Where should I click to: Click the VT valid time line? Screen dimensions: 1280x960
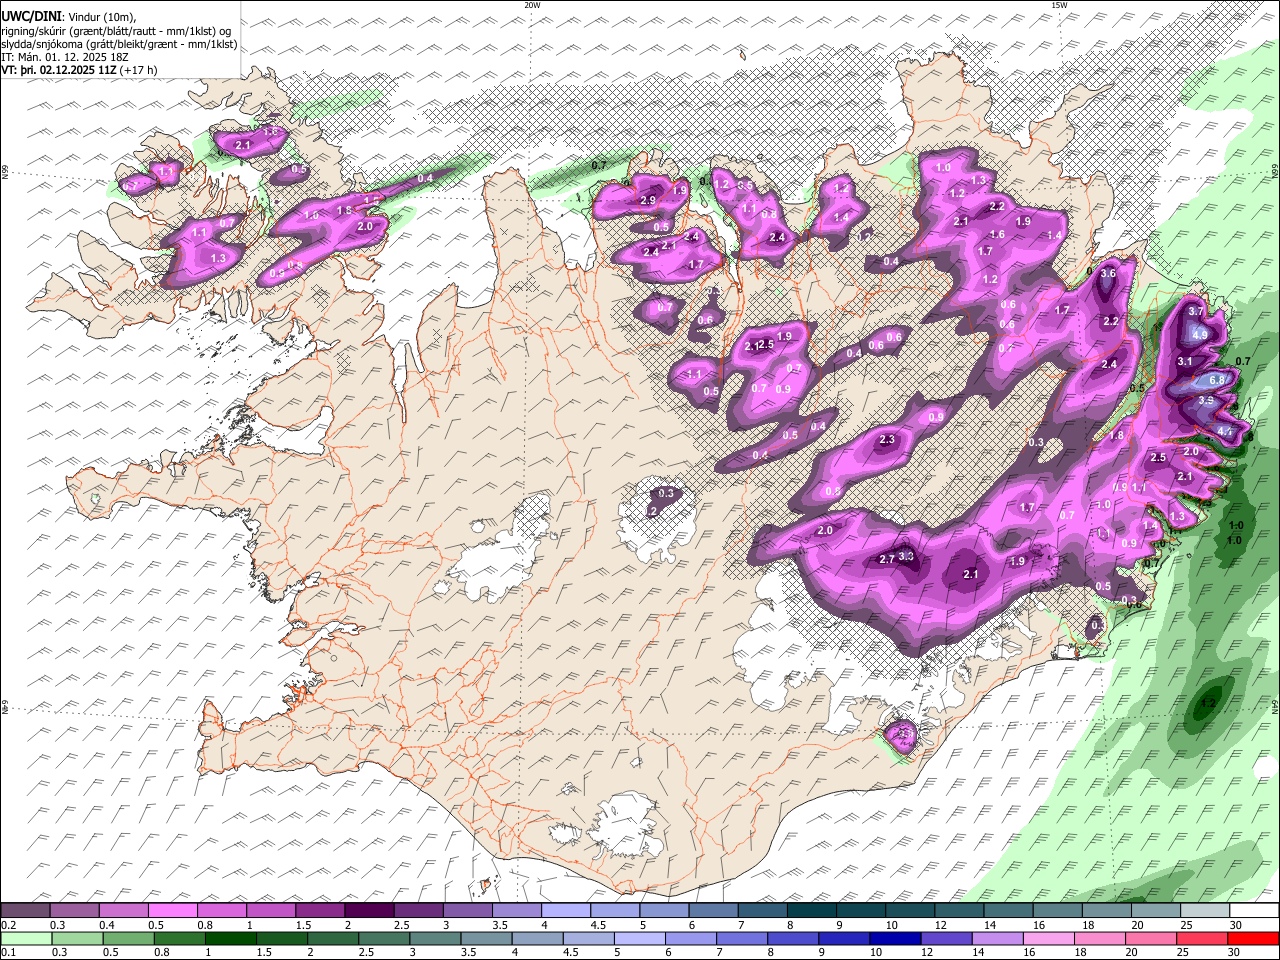click(80, 70)
